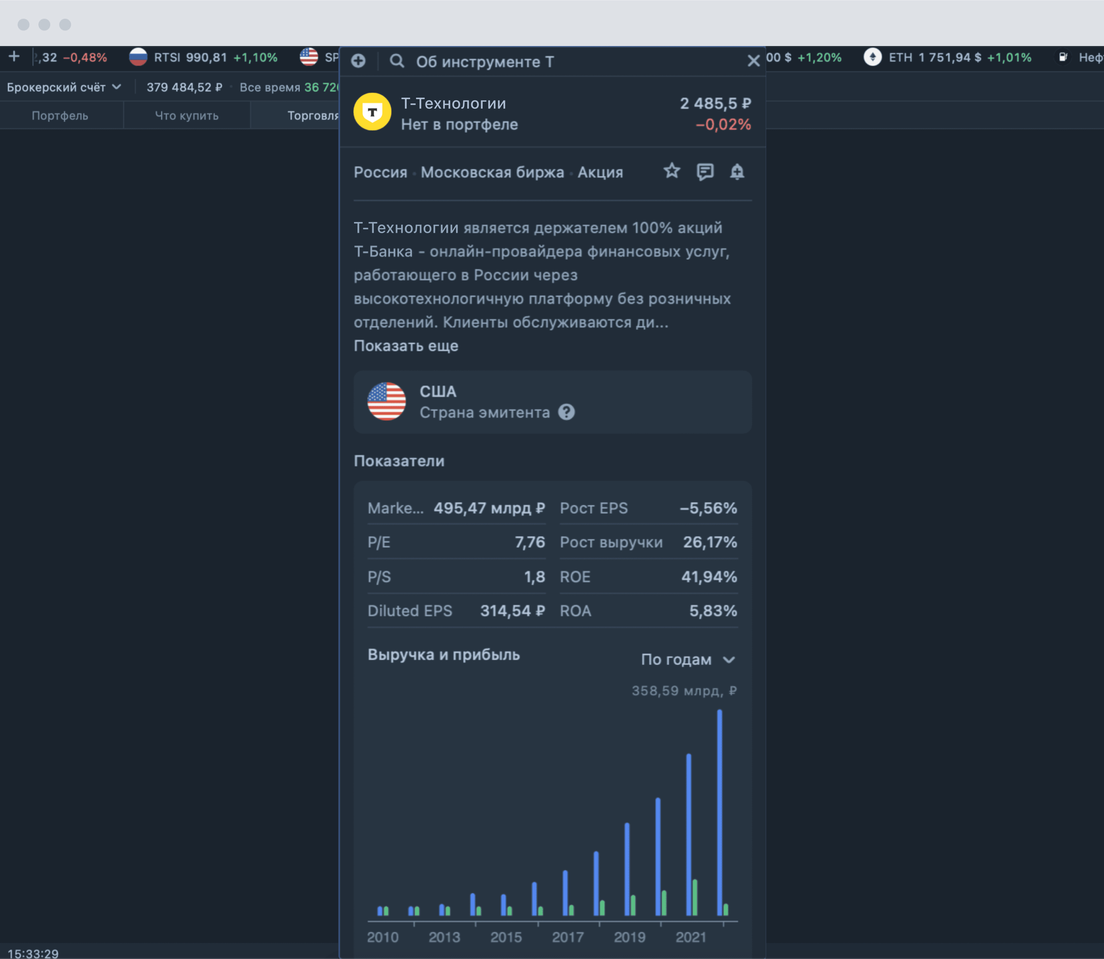Click the Выручка и прибыль heading
1104x959 pixels.
pyautogui.click(x=444, y=655)
